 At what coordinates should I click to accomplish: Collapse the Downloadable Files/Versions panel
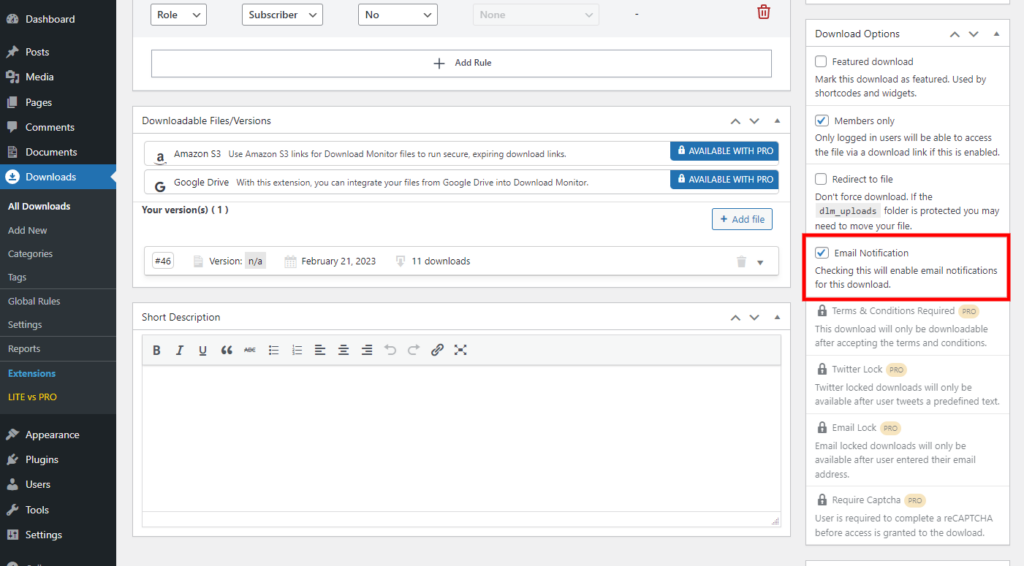tap(777, 121)
